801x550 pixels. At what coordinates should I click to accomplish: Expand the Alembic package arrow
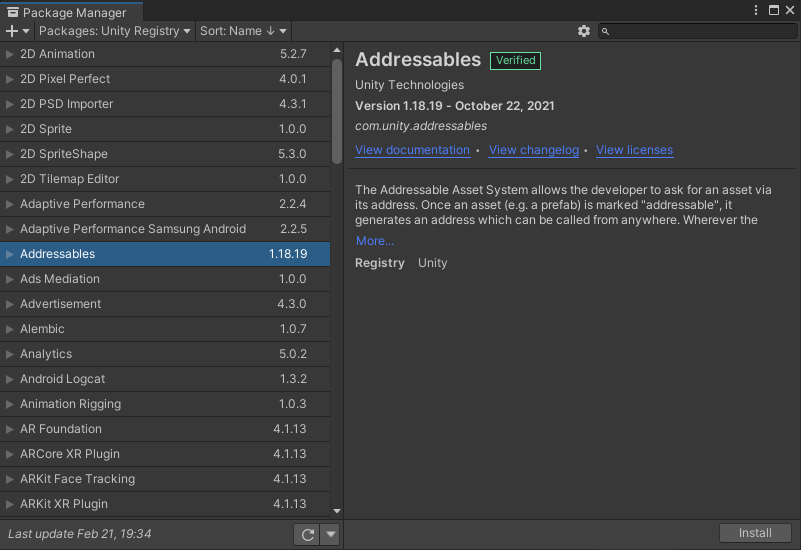9,329
